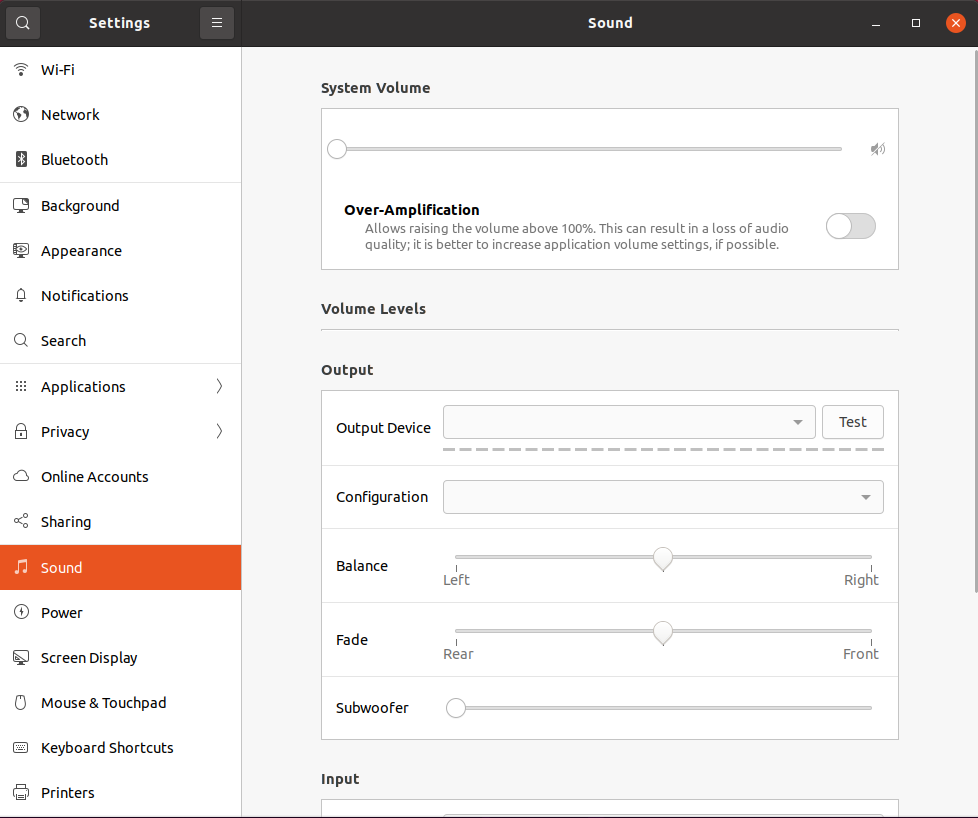The image size is (978, 818).
Task: Click the System Volume slider handle
Action: click(x=337, y=149)
